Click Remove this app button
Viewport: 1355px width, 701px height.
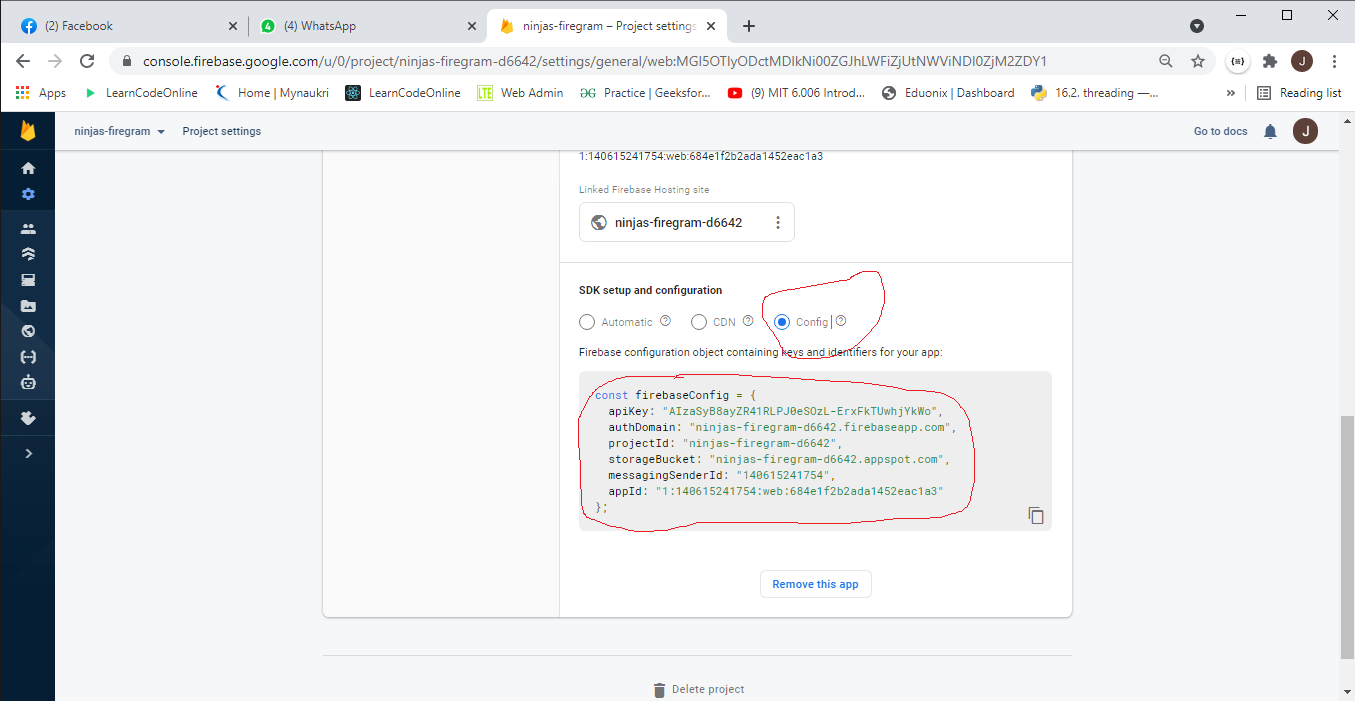(x=816, y=584)
